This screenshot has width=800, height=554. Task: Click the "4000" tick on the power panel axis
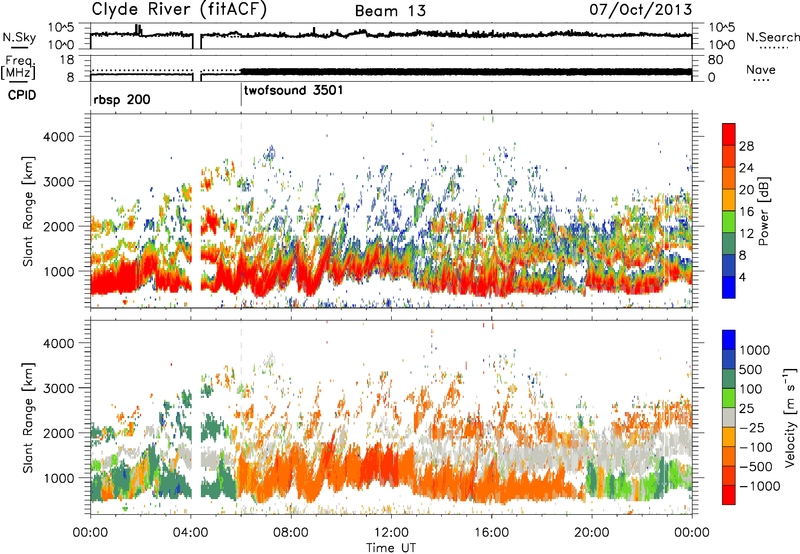tap(58, 137)
